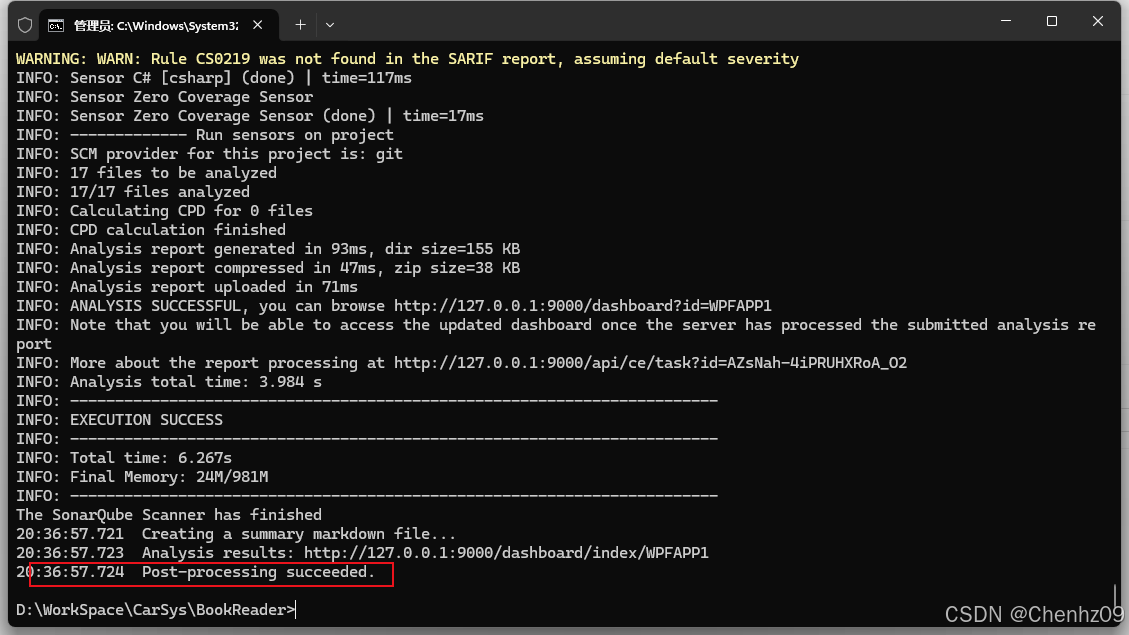Image resolution: width=1129 pixels, height=635 pixels.
Task: Click 'SCM provider for this project is: git'
Action: [x=210, y=154]
